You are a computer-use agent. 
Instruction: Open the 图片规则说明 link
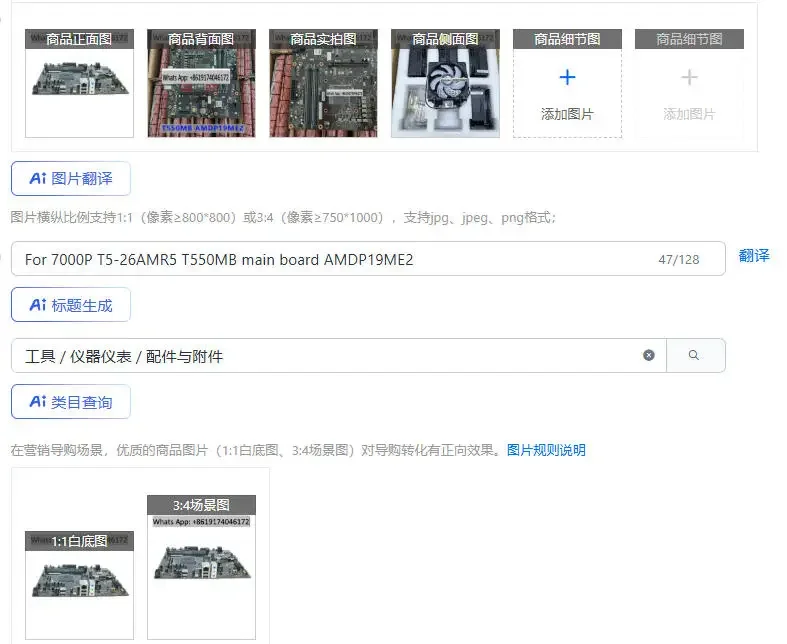click(546, 450)
